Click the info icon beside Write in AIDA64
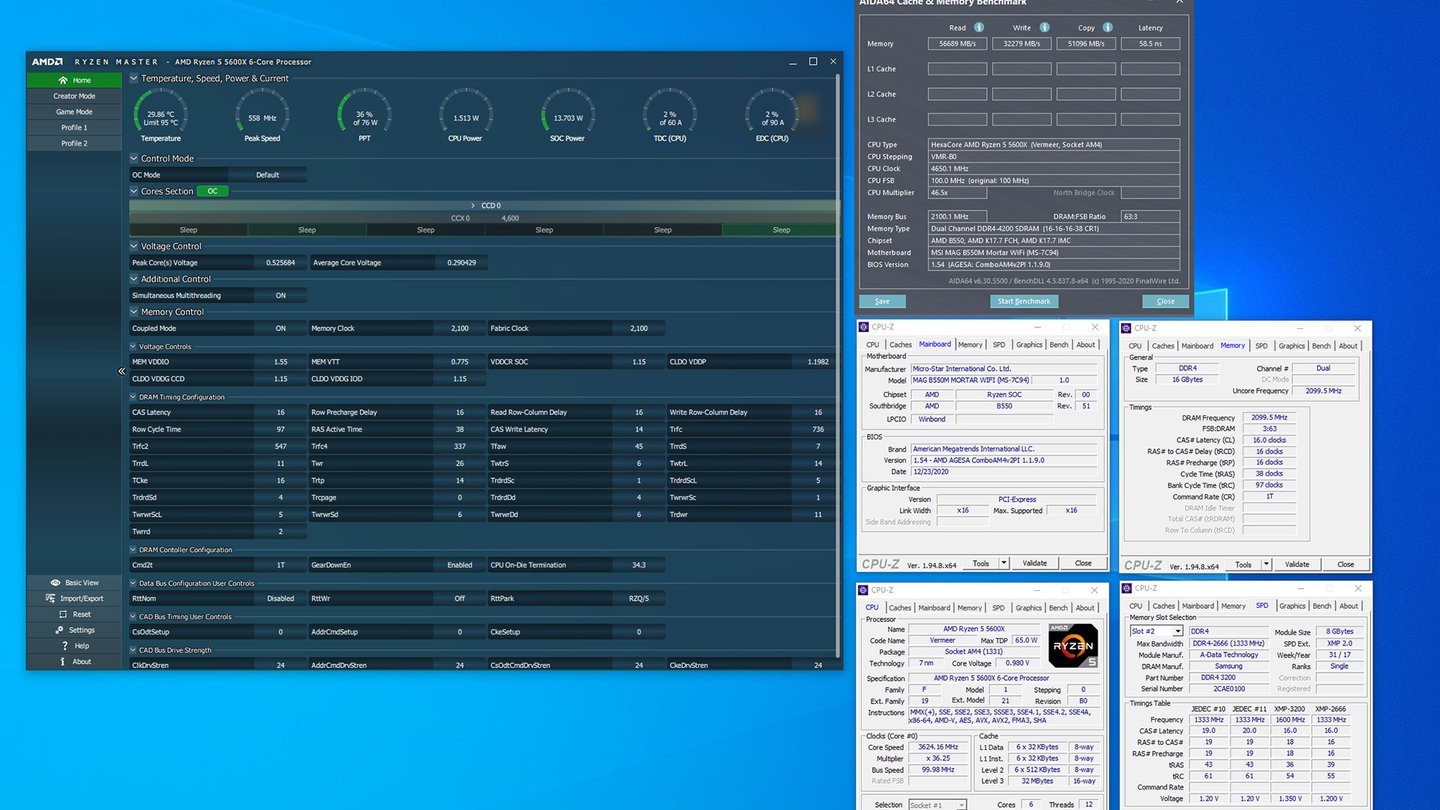 click(1045, 28)
